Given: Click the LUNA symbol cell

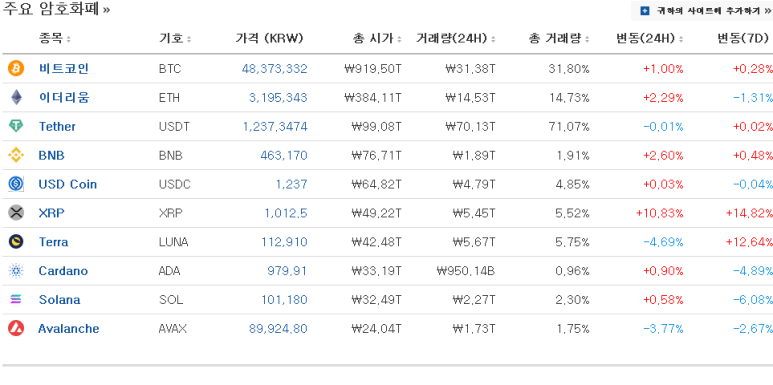Looking at the screenshot, I should pos(174,242).
